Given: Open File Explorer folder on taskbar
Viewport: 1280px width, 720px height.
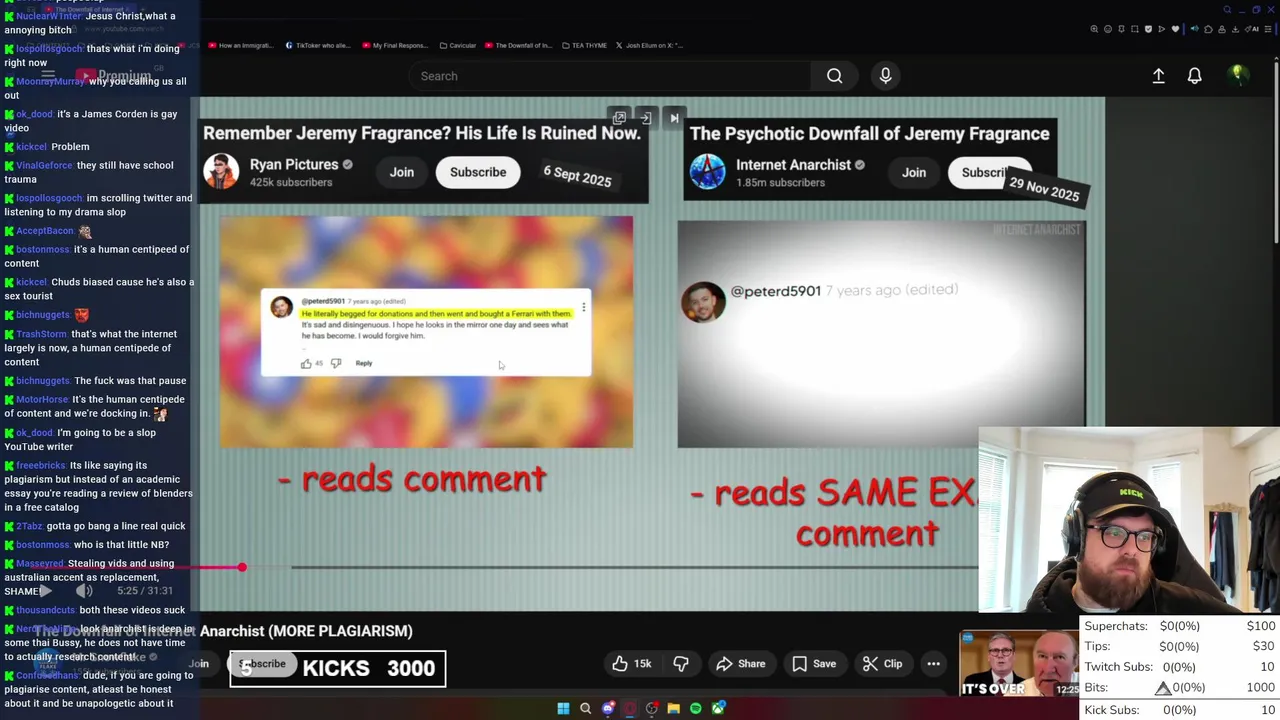Looking at the screenshot, I should pyautogui.click(x=674, y=708).
